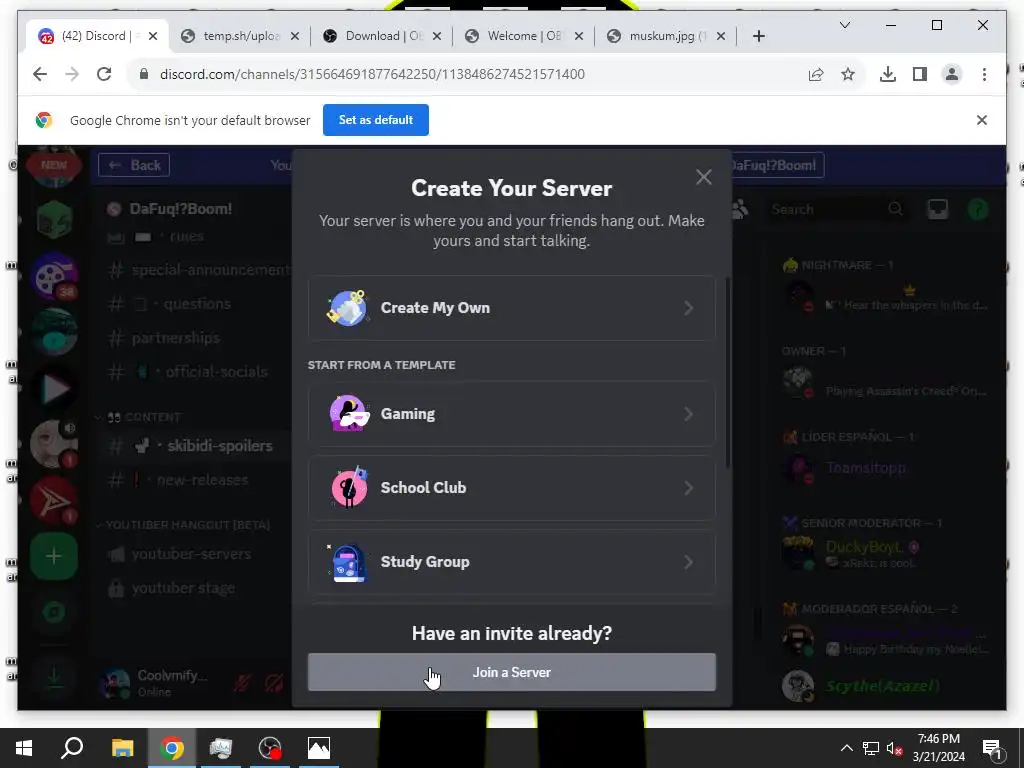Dismiss the default browser notification bar
The height and width of the screenshot is (768, 1024).
click(x=982, y=120)
